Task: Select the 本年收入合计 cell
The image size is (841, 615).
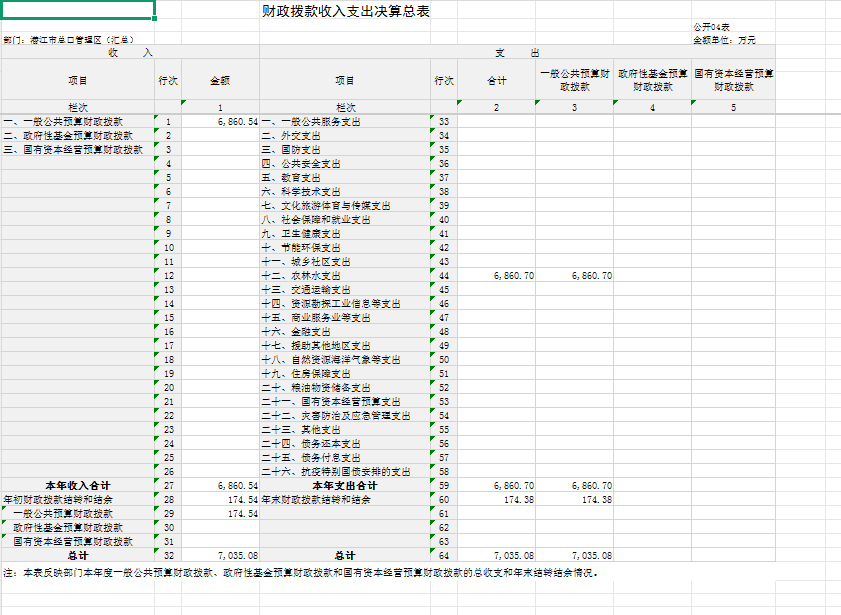Action: pyautogui.click(x=78, y=486)
